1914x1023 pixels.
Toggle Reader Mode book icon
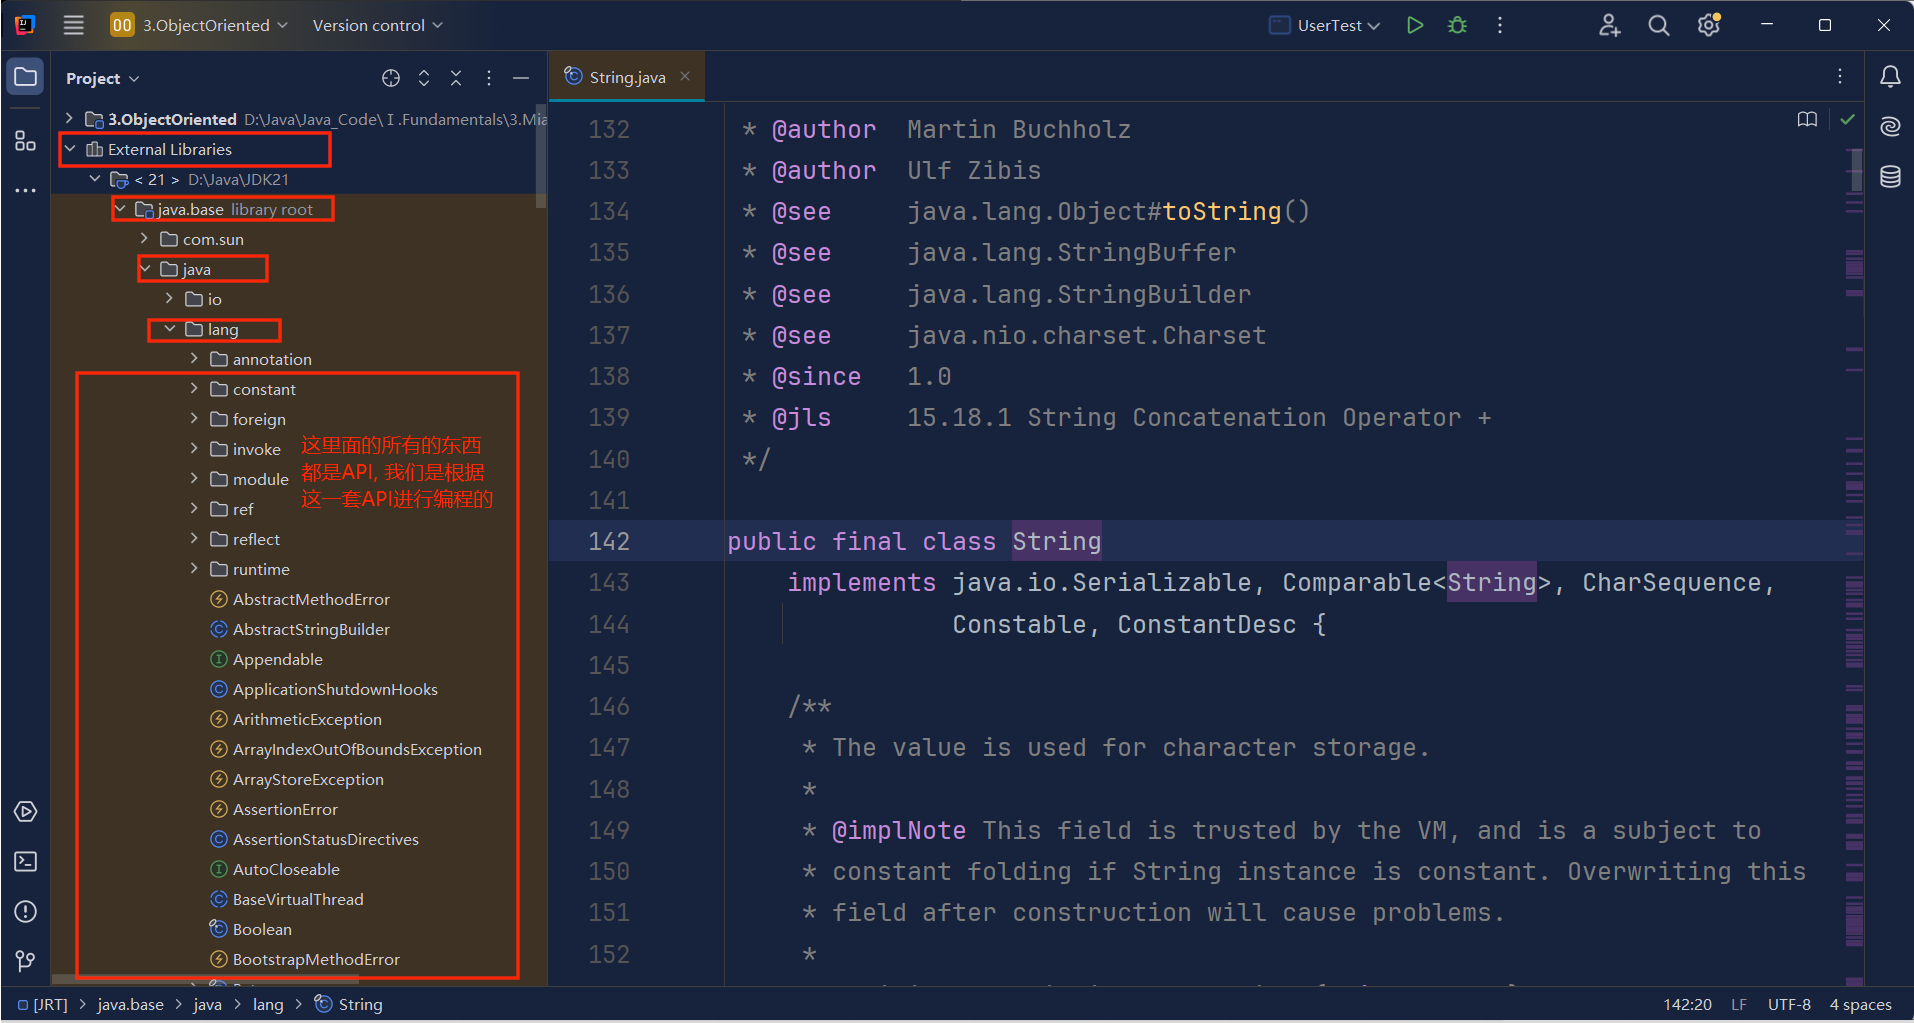point(1807,120)
